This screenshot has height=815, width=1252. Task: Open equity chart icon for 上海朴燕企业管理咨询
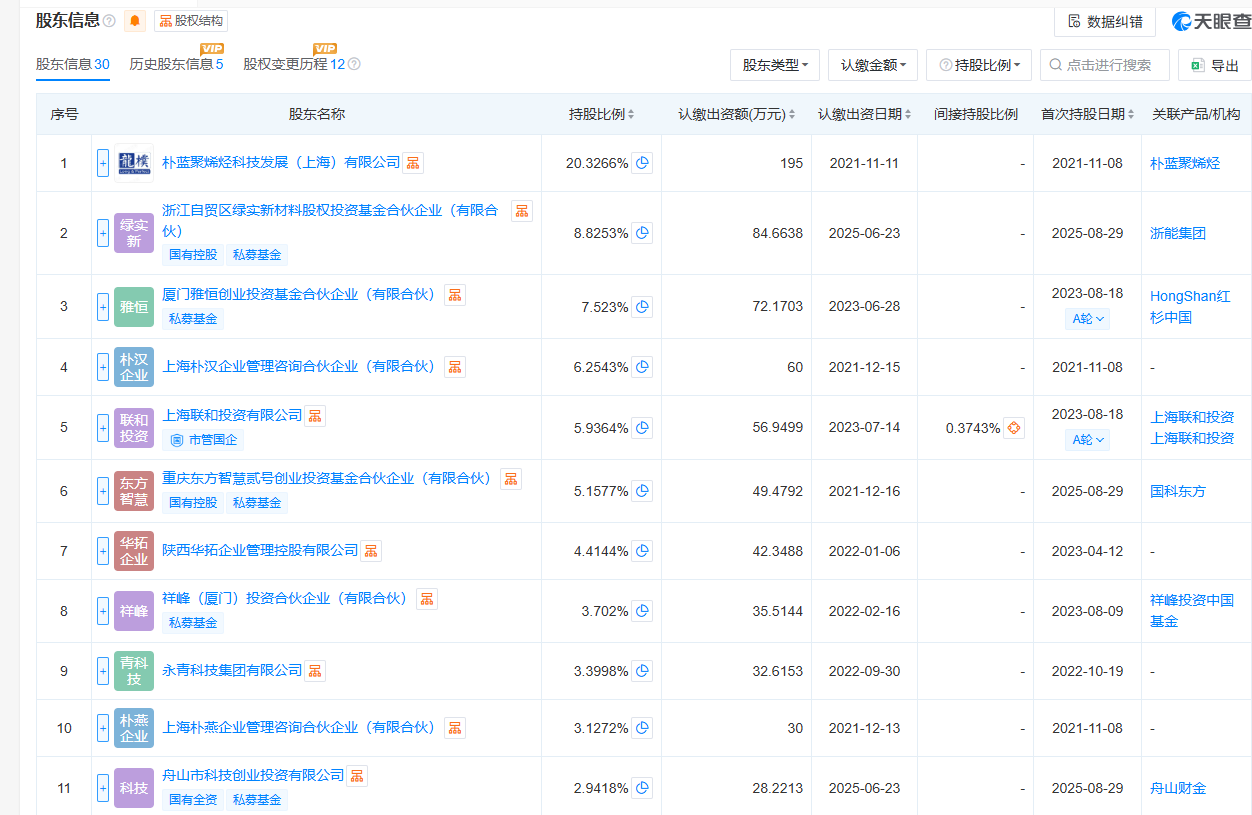[x=455, y=727]
